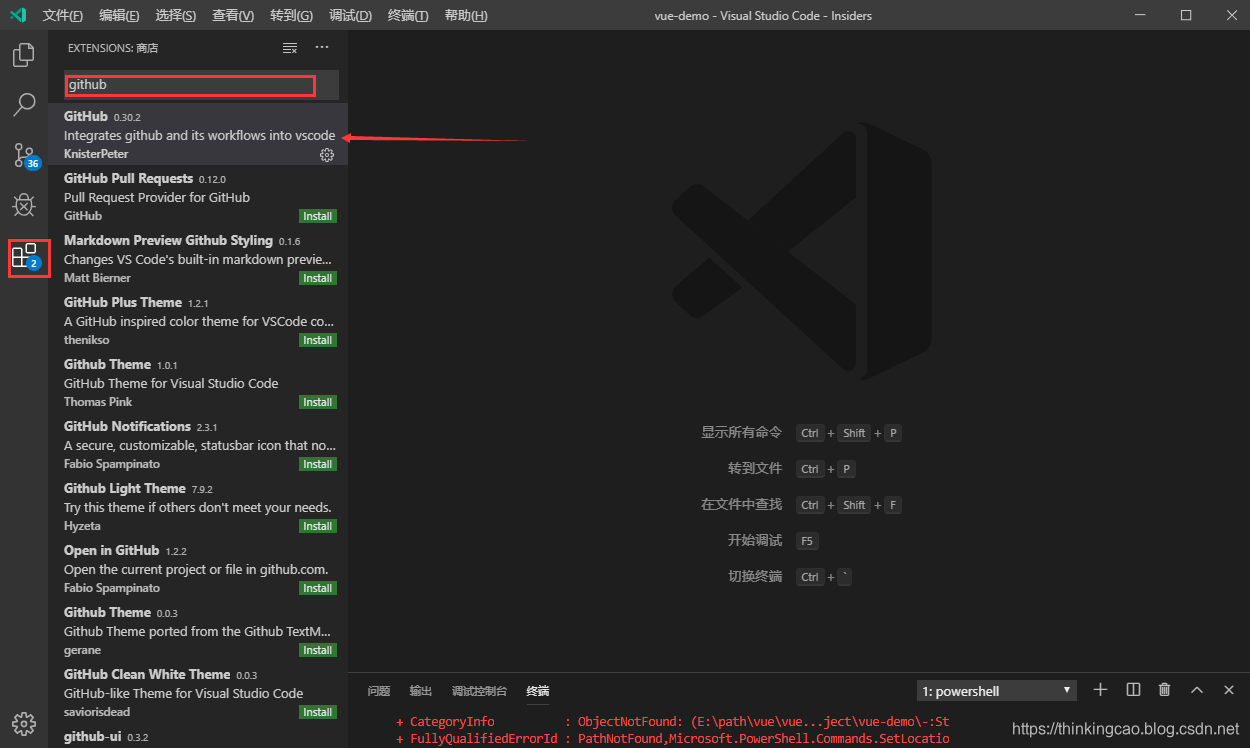Open the 文件(F) menu
The height and width of the screenshot is (748, 1250).
[63, 16]
